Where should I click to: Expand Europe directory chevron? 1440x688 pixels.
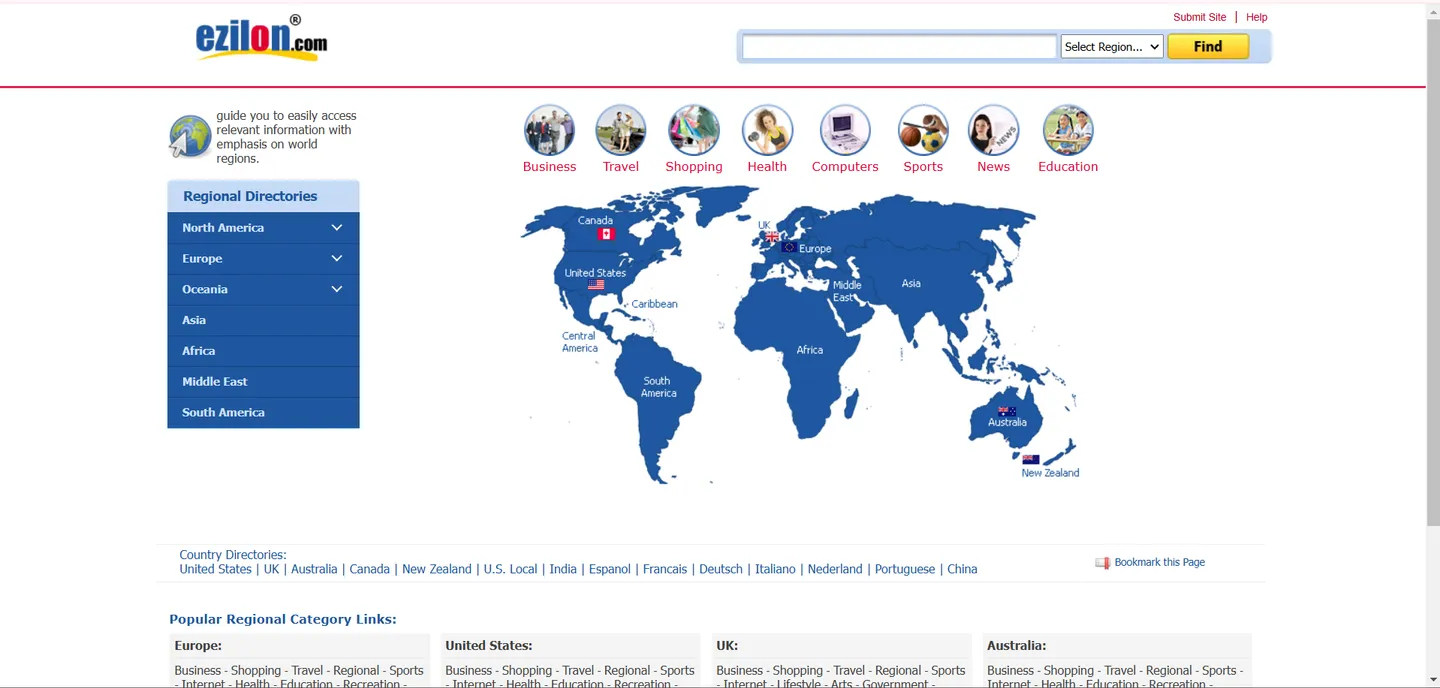point(337,259)
